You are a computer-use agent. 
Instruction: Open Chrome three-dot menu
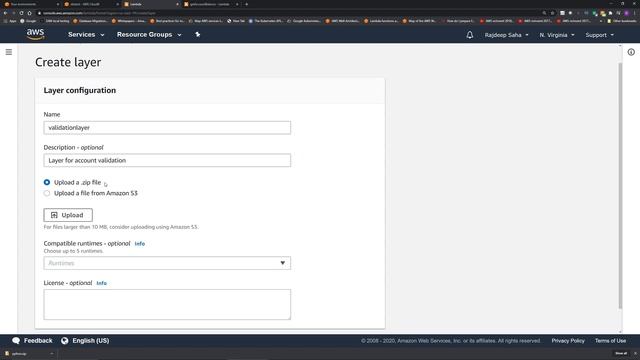point(635,13)
